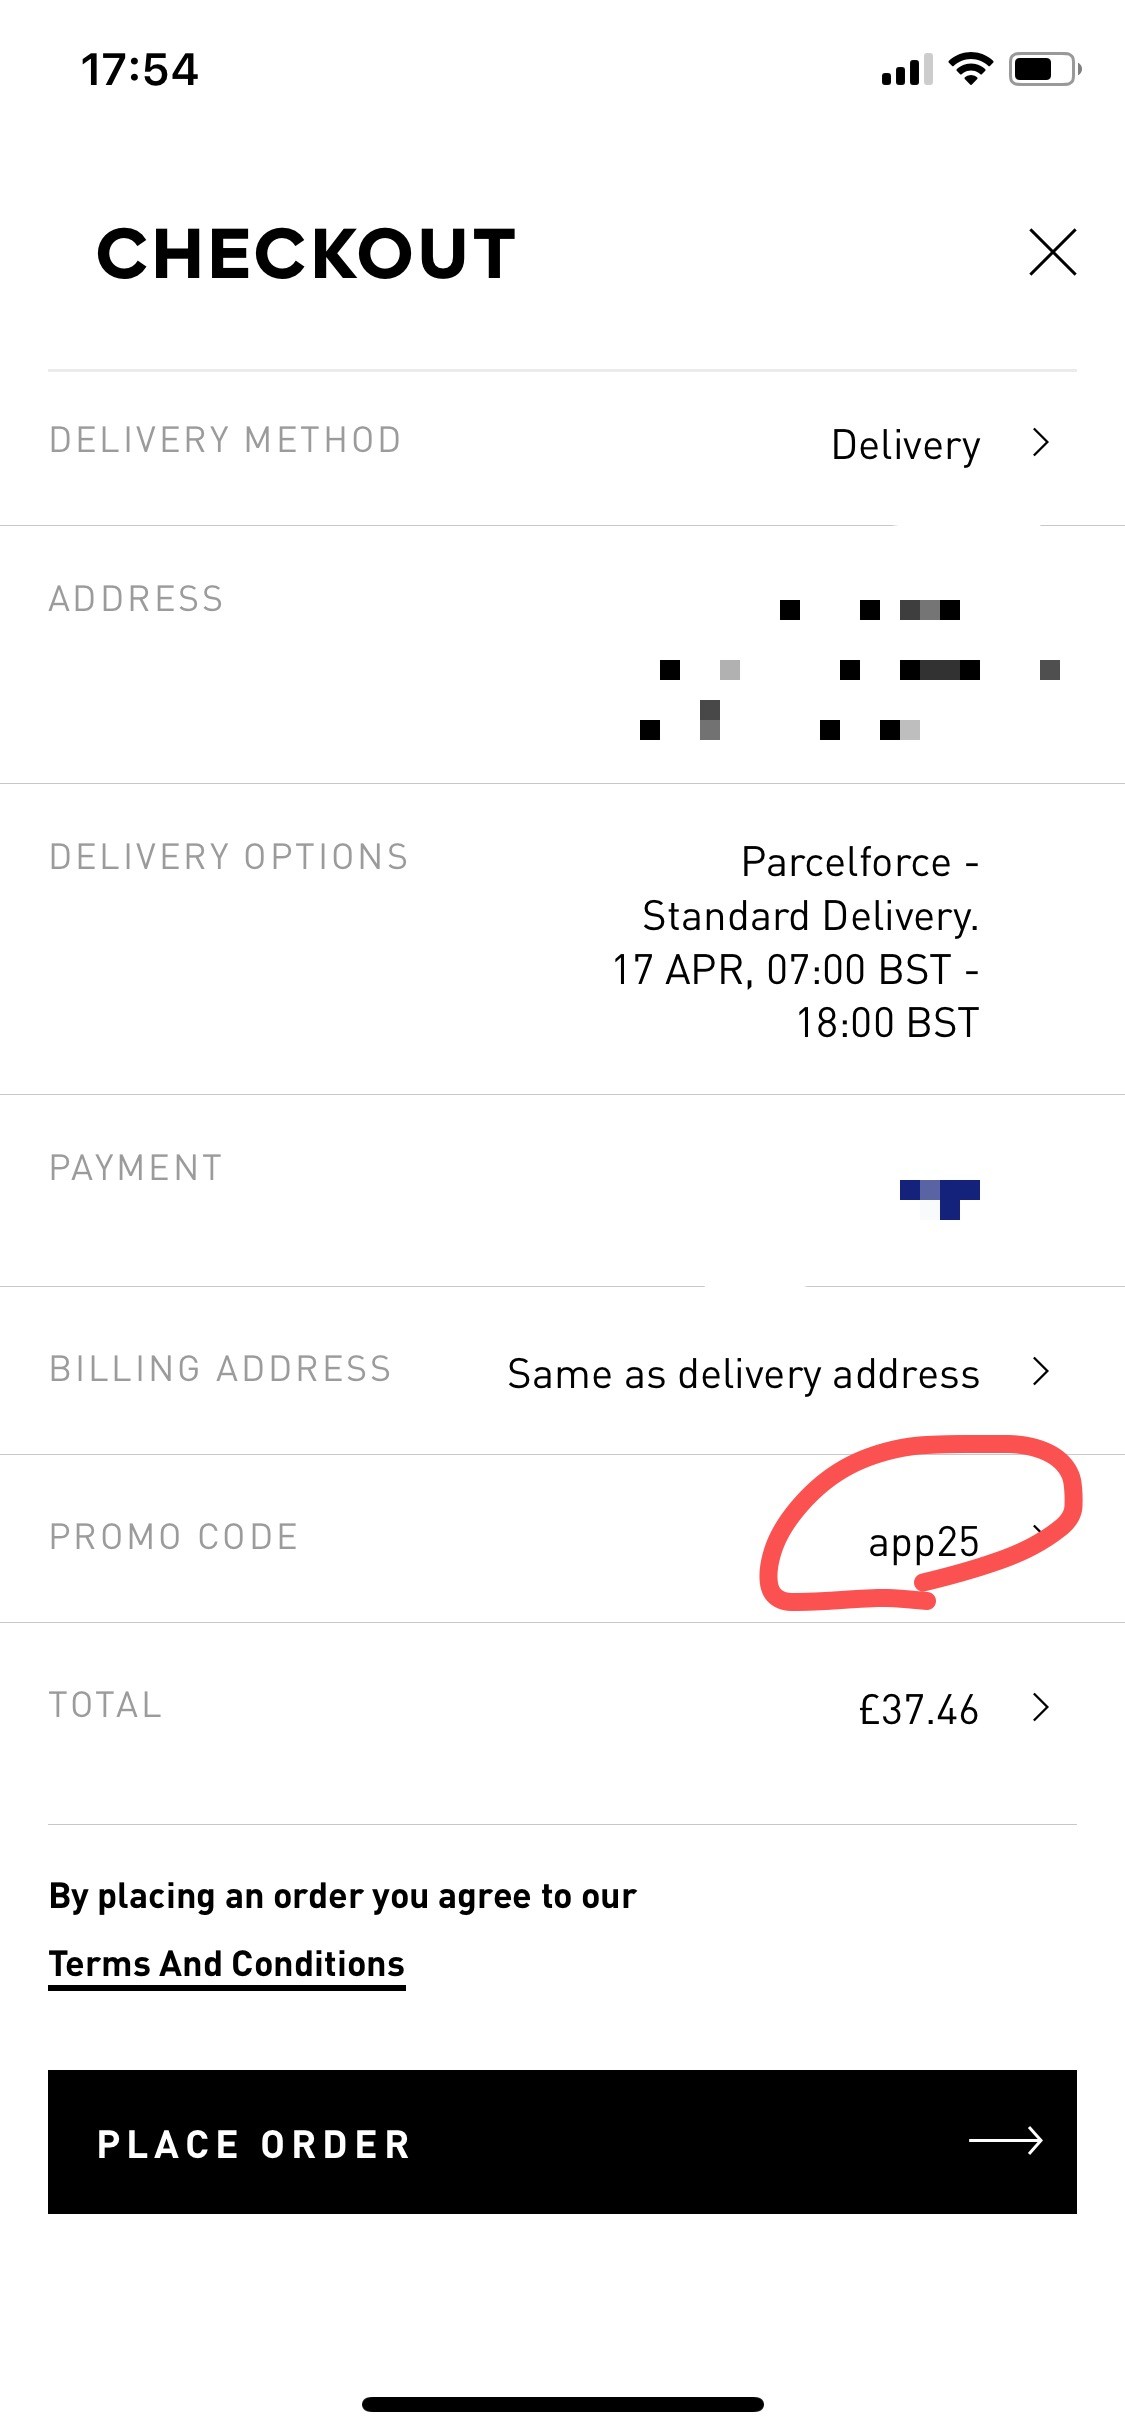Select the £37.46 total amount
This screenshot has height=2436, width=1125.
919,1709
